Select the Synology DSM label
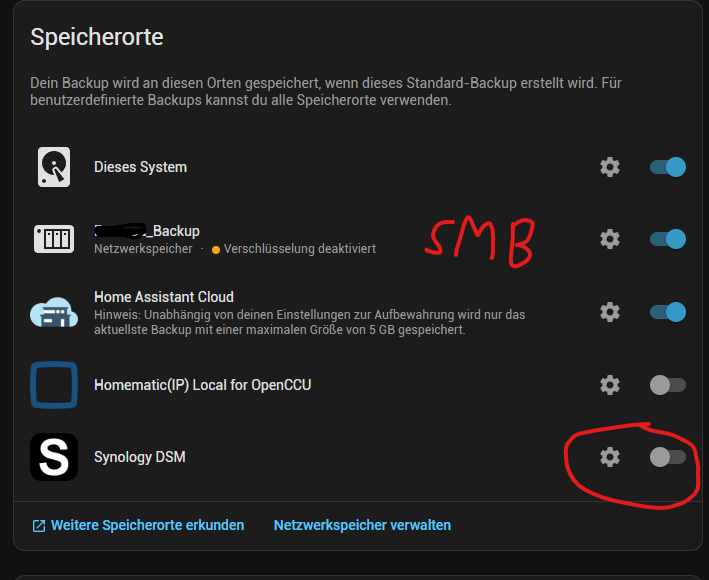This screenshot has height=580, width=709. [140, 457]
